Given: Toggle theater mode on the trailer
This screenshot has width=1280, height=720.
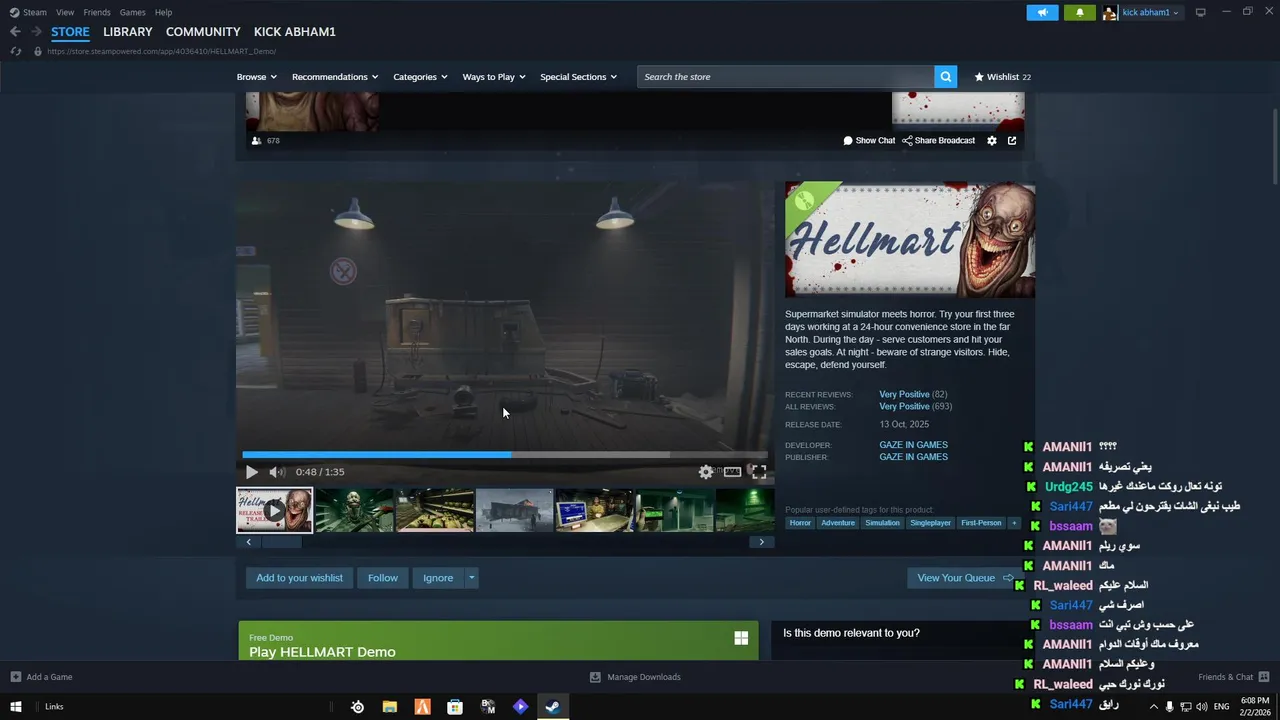Looking at the screenshot, I should coord(733,472).
